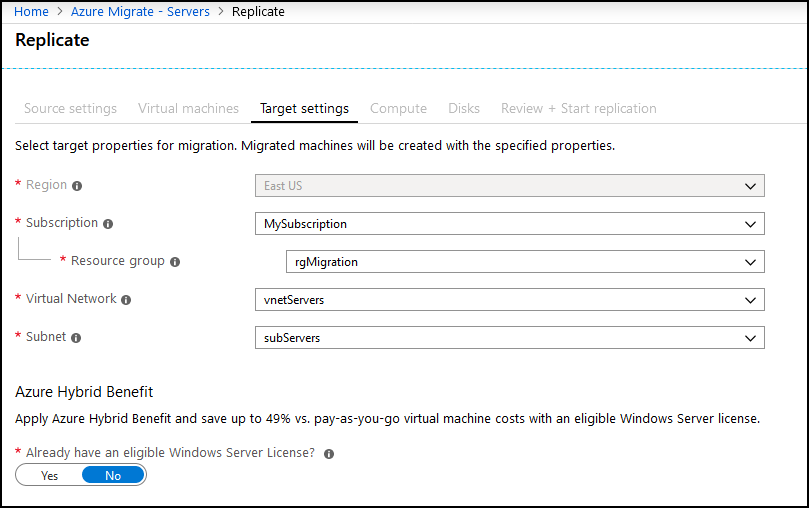Open the vnetServers virtual network dropdown
Viewport: 809px width, 508px height.
point(510,300)
